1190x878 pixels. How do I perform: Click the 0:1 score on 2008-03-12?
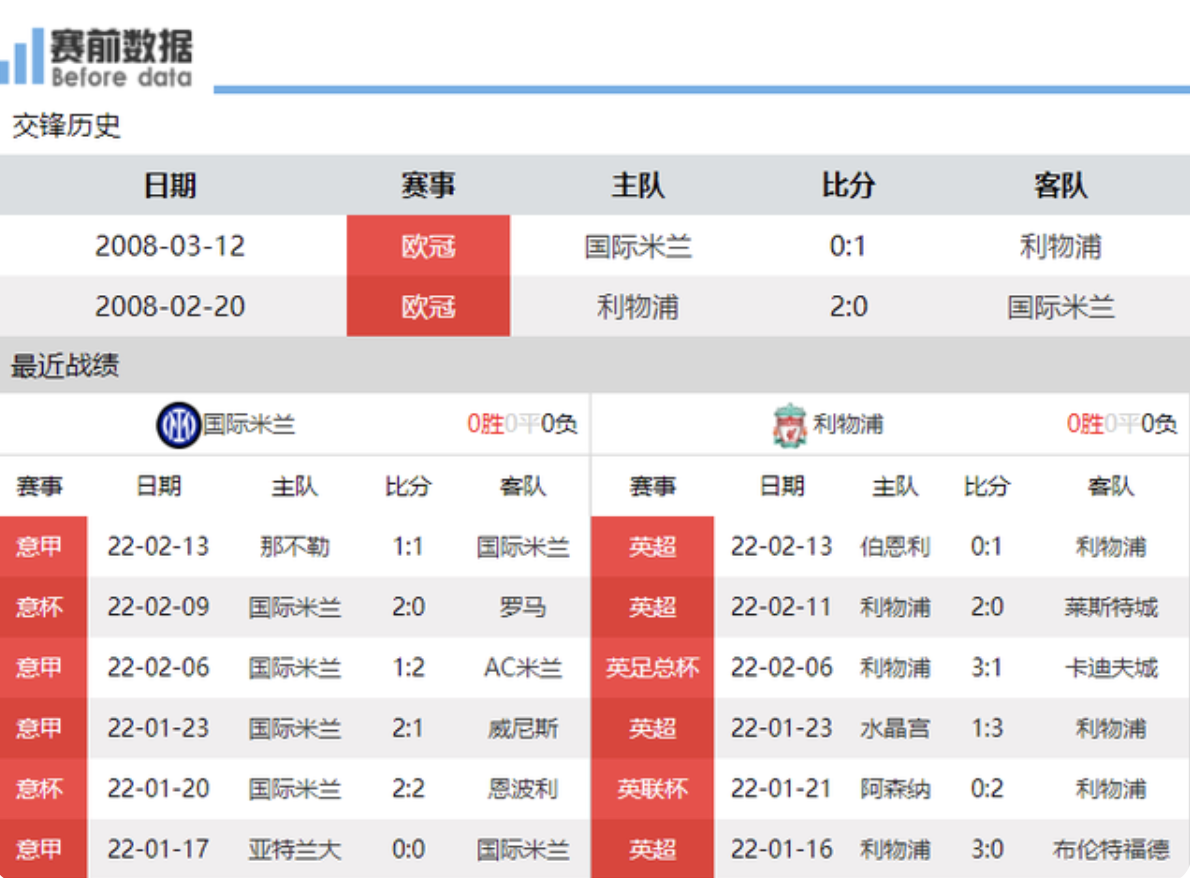848,246
